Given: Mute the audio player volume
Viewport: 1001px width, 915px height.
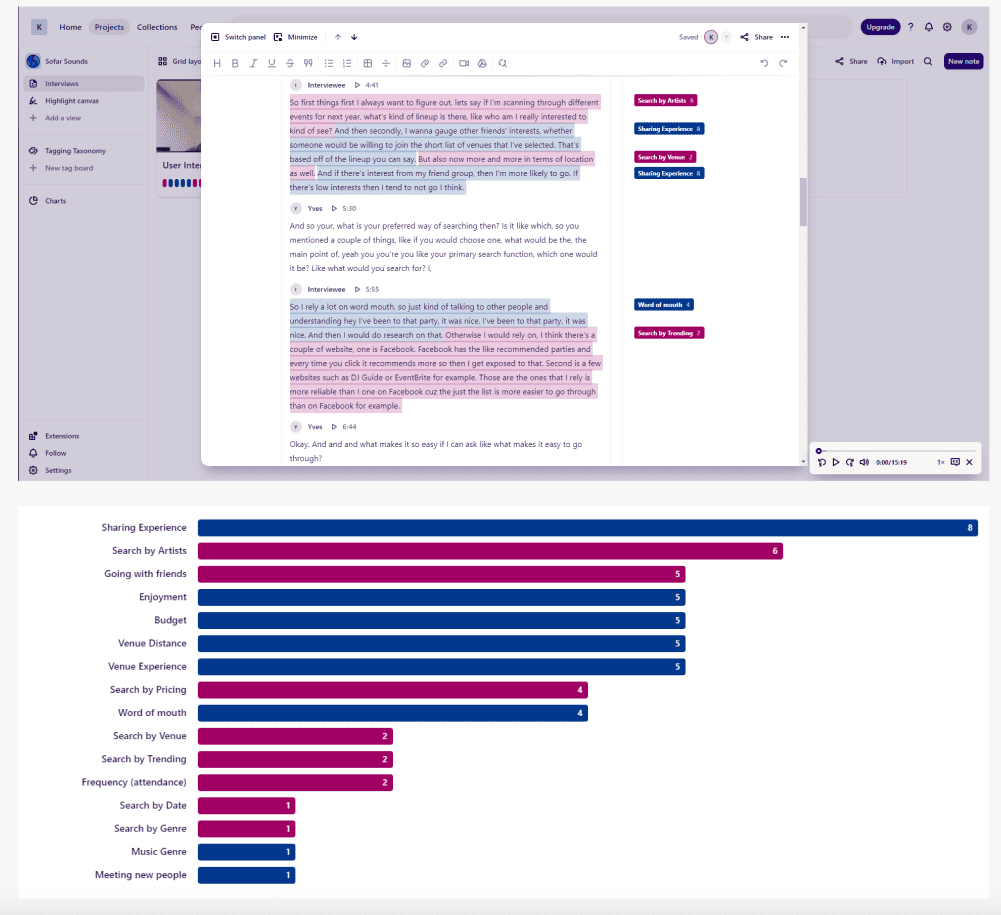Looking at the screenshot, I should pos(864,462).
